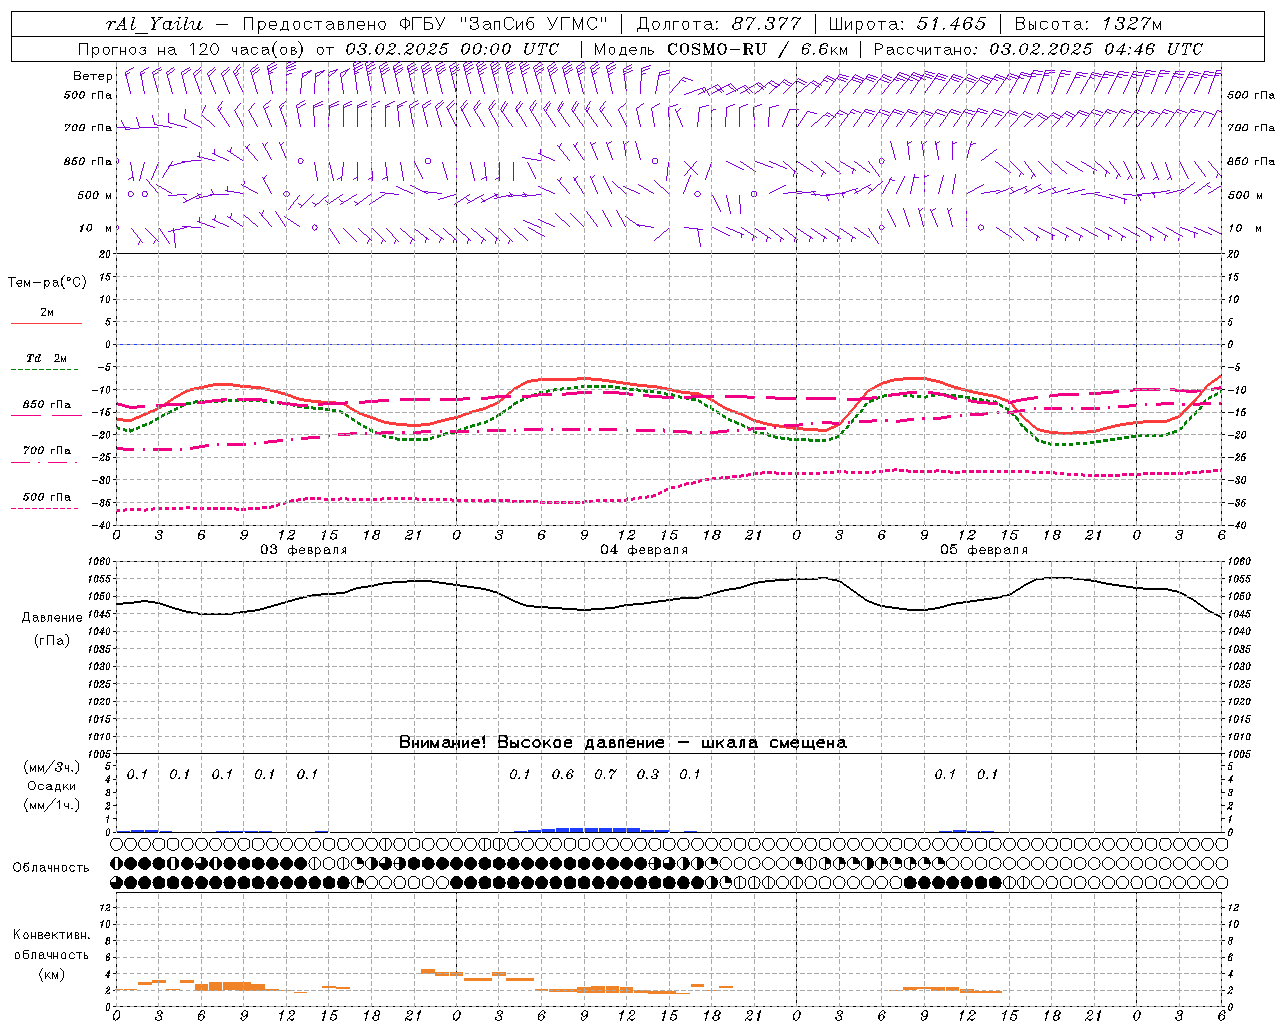
Task: Click the precipitation value "0.7"
Action: 606,775
